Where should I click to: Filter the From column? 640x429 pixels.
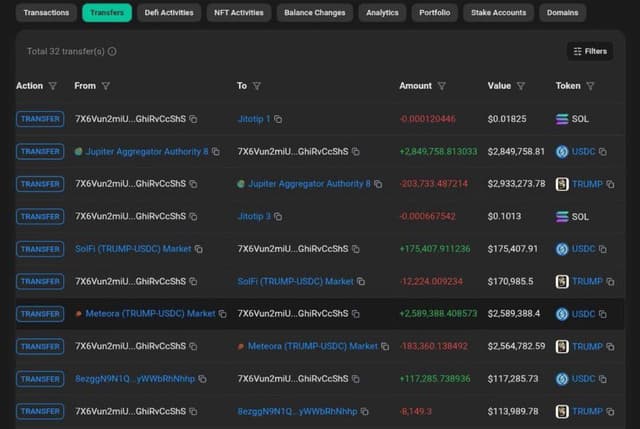(106, 86)
